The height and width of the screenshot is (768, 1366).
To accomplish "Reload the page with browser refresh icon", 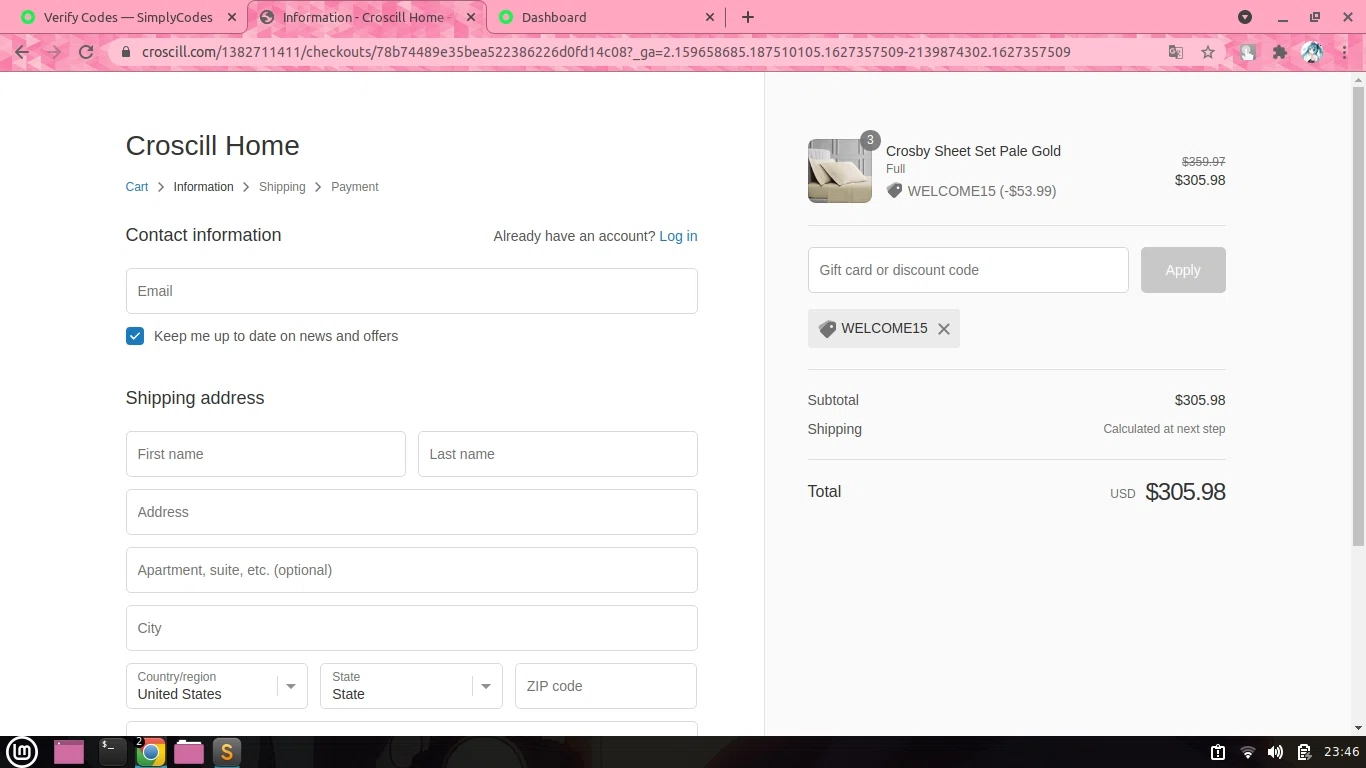I will pos(86,52).
